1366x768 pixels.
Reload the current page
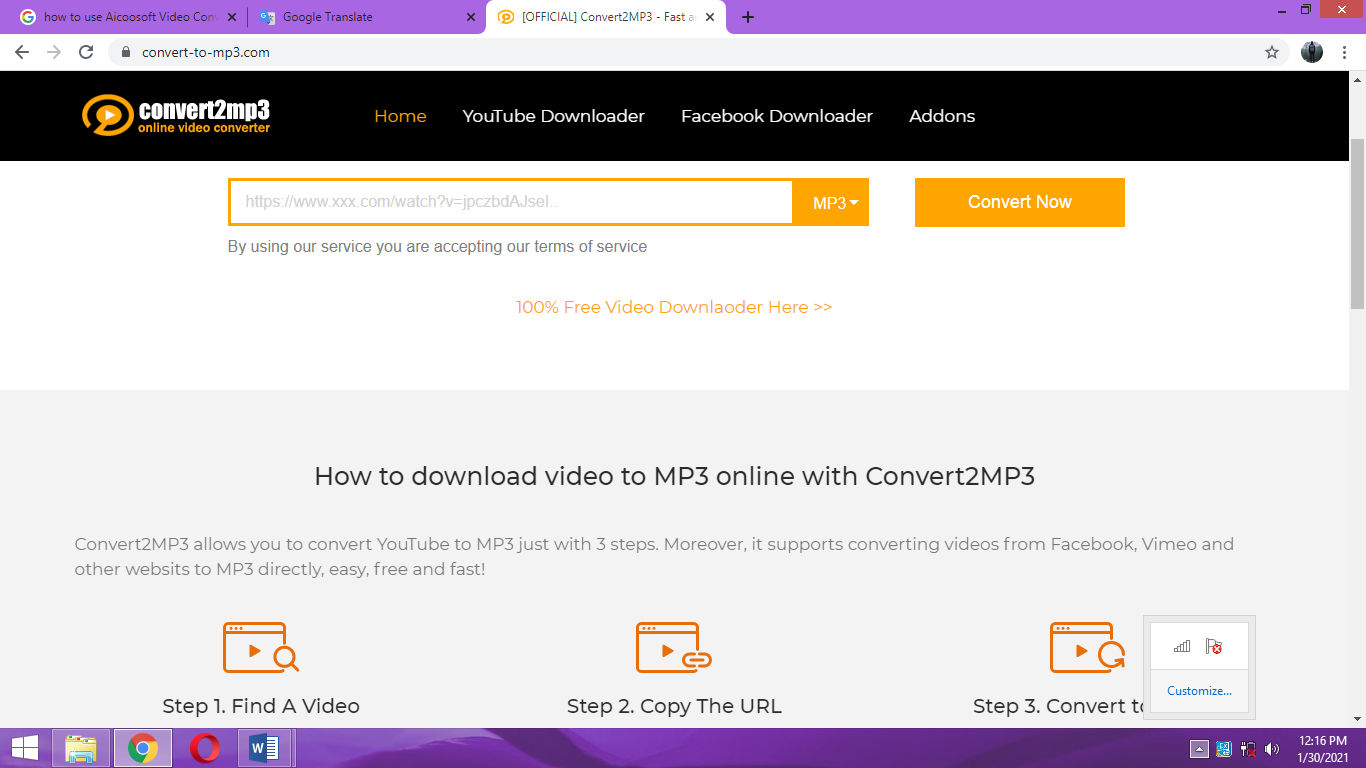[x=86, y=52]
